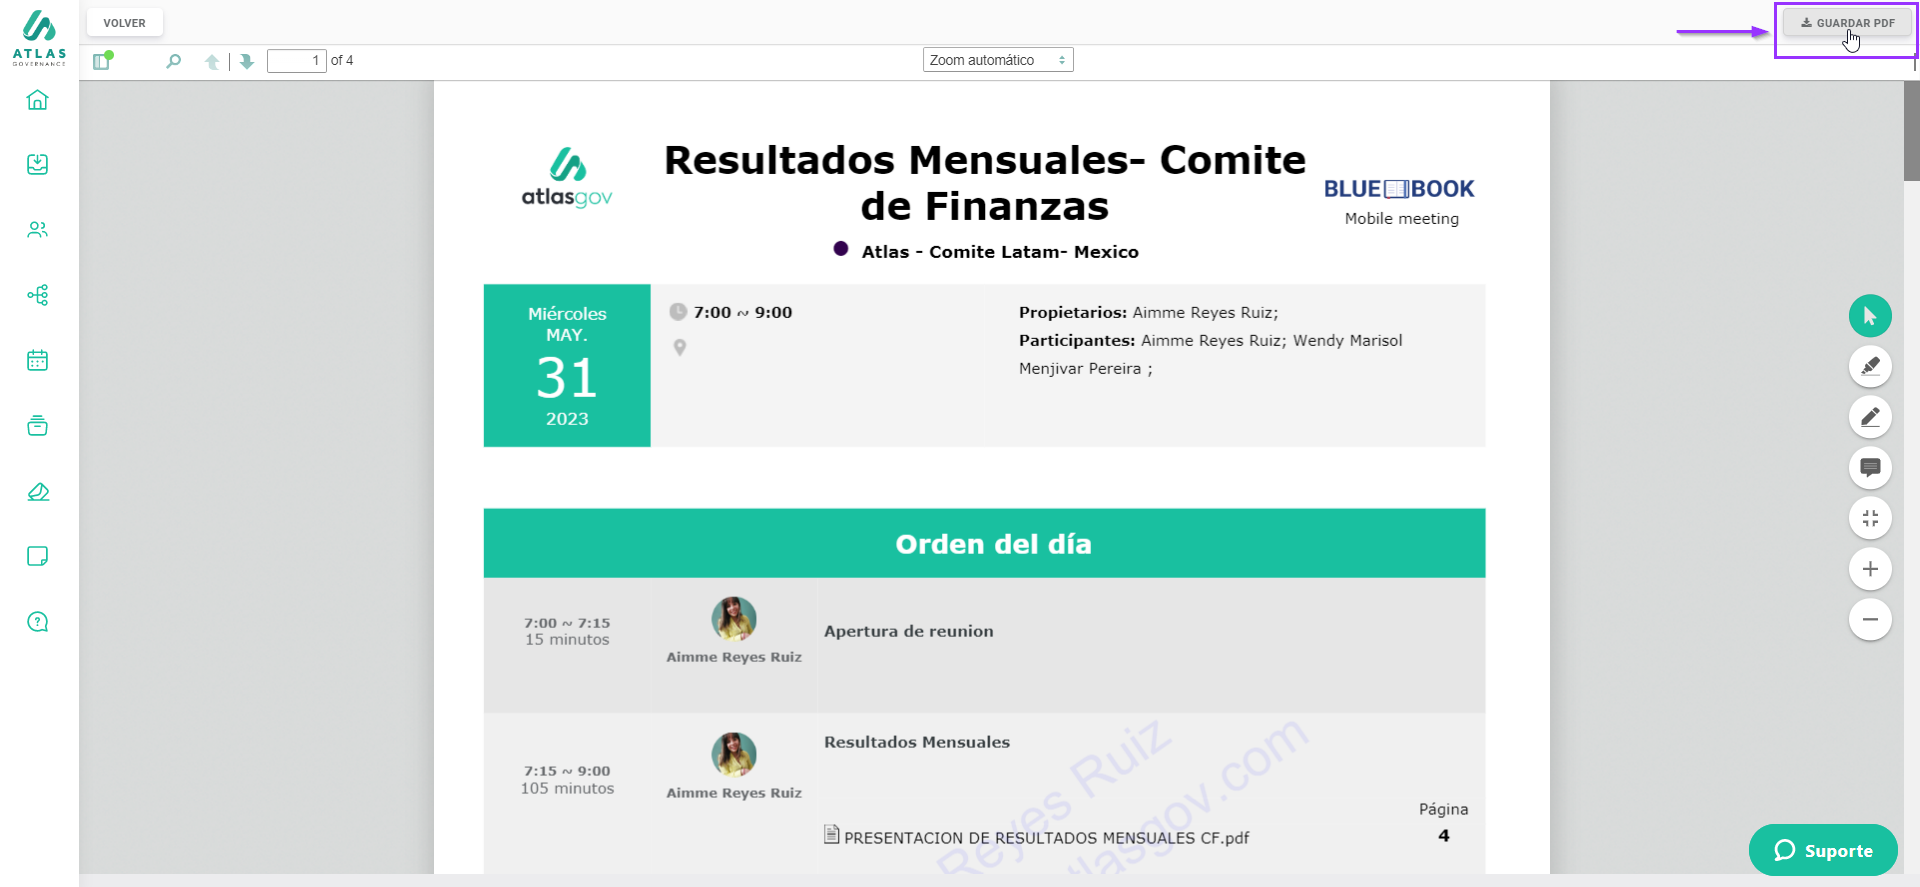This screenshot has width=1920, height=887.
Task: Click the Participantes line text
Action: 1211,354
